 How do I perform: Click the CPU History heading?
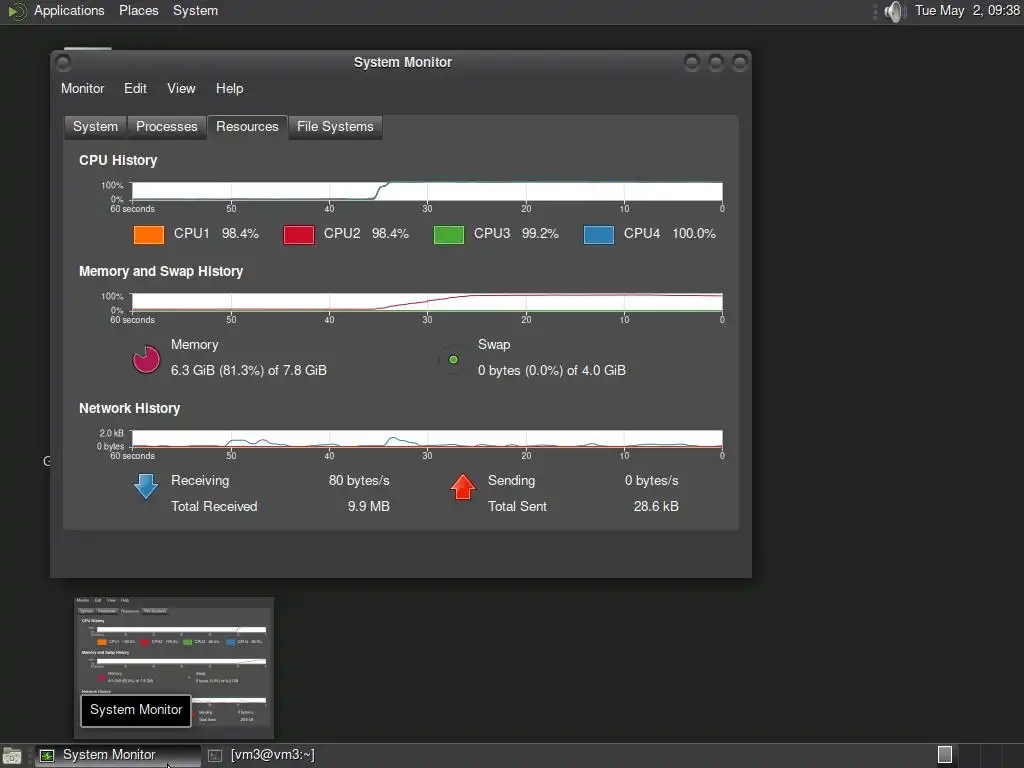(118, 161)
